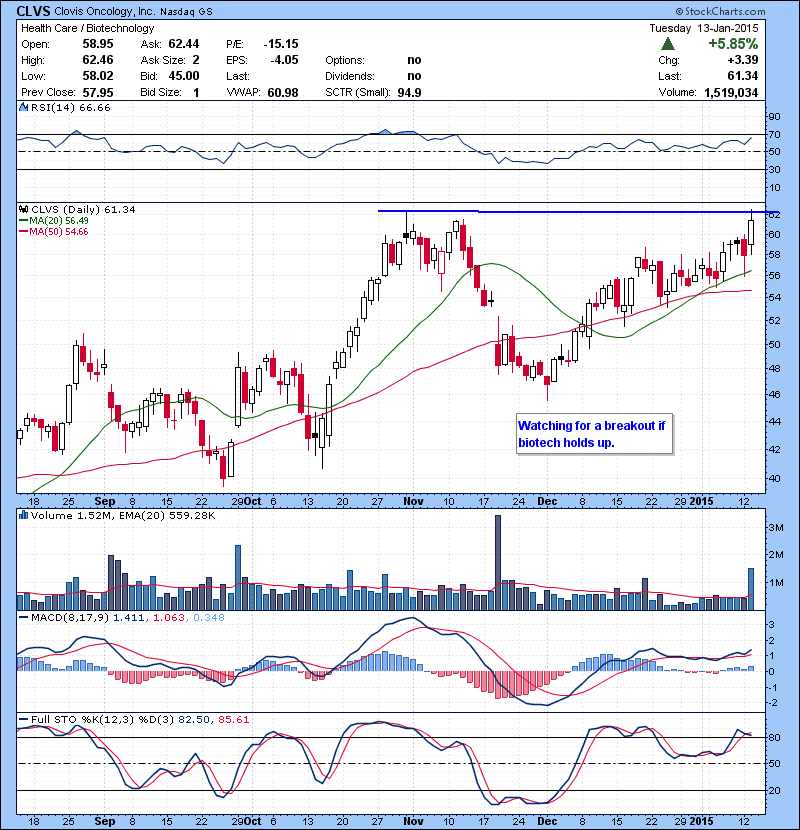The image size is (800, 830).
Task: Click the candlestick icon beside CLVS (Daily)
Action: pos(23,210)
